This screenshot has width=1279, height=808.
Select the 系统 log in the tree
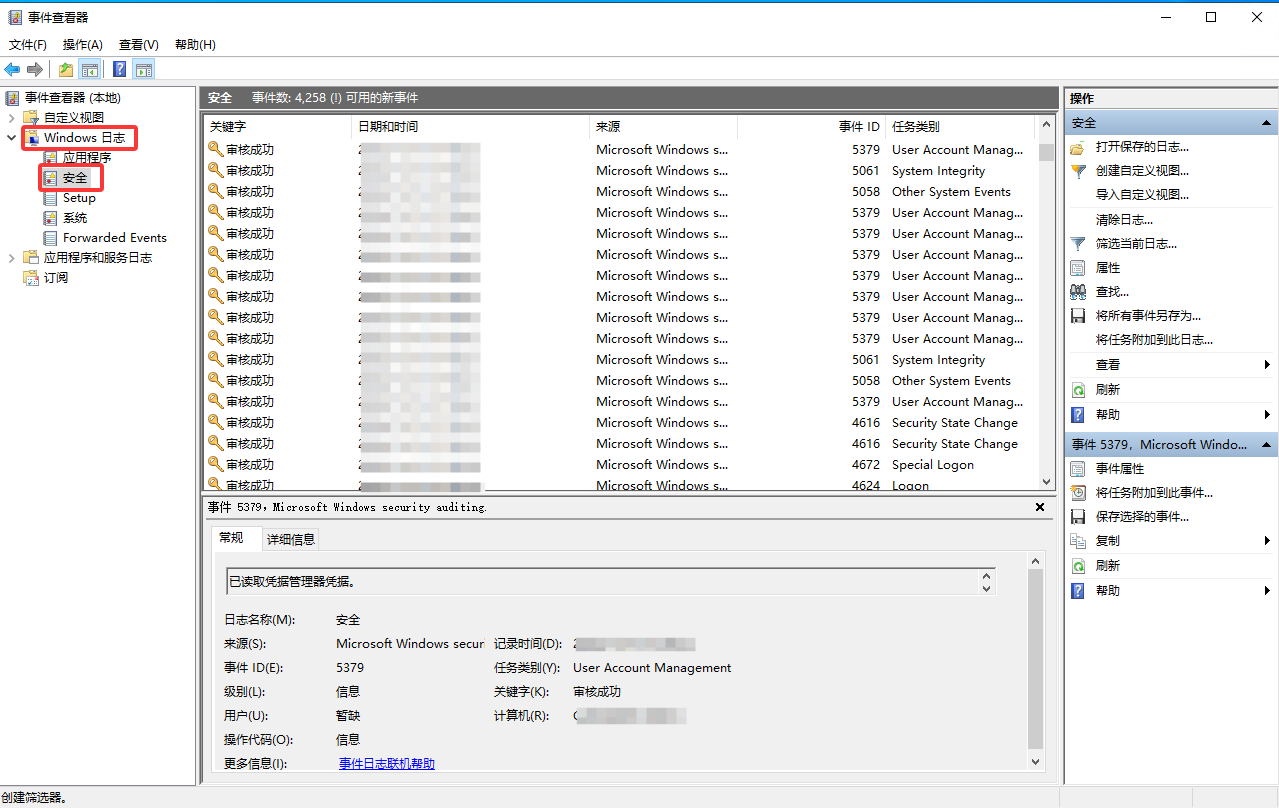(75, 218)
